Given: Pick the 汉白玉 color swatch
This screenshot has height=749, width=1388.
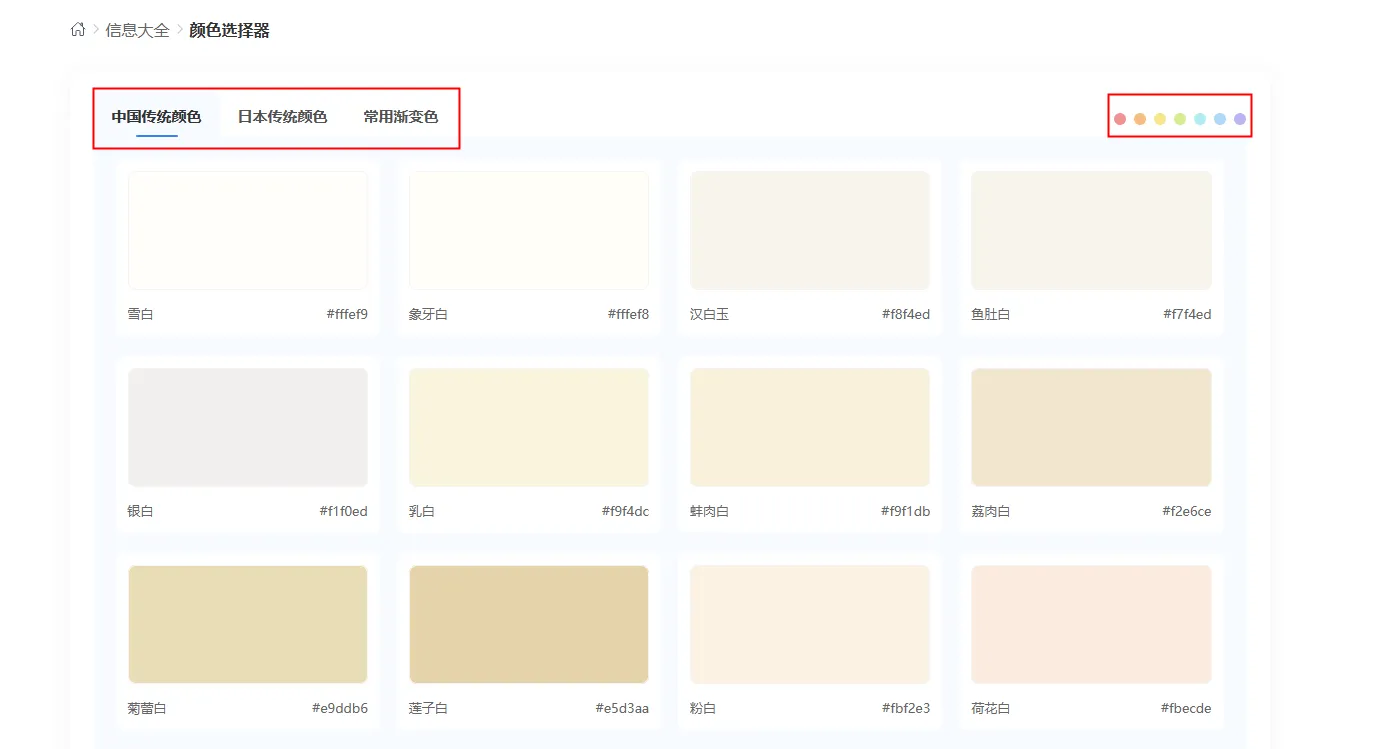Looking at the screenshot, I should pyautogui.click(x=810, y=230).
